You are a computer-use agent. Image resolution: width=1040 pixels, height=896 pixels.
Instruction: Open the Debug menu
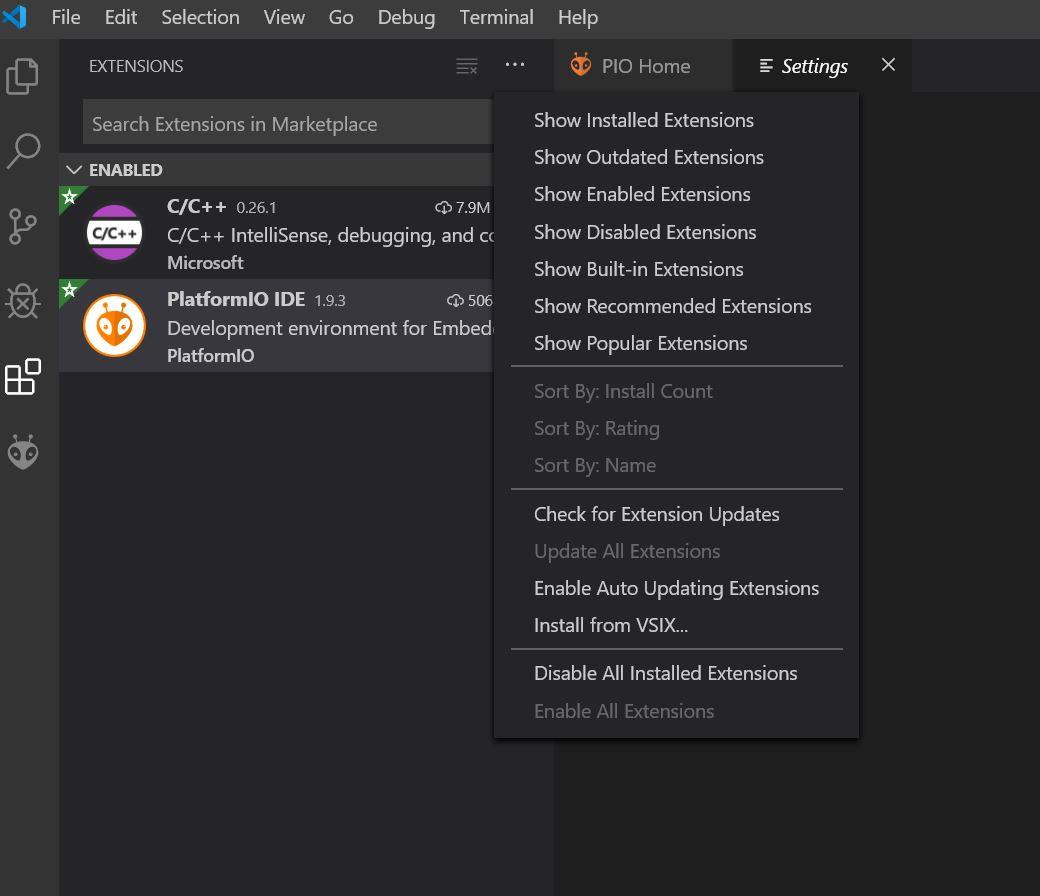click(406, 17)
